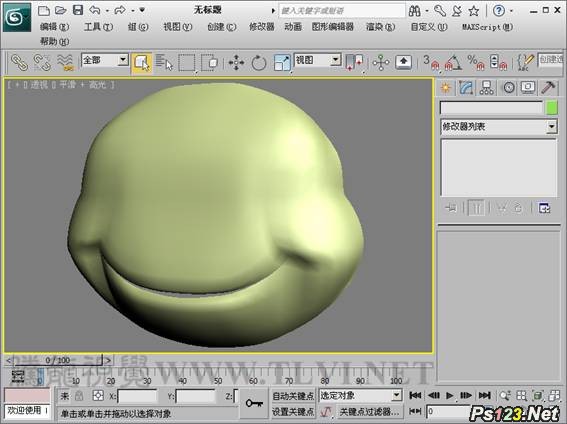This screenshot has width=567, height=424.
Task: Toggle Angle Snap
Action: pos(453,63)
